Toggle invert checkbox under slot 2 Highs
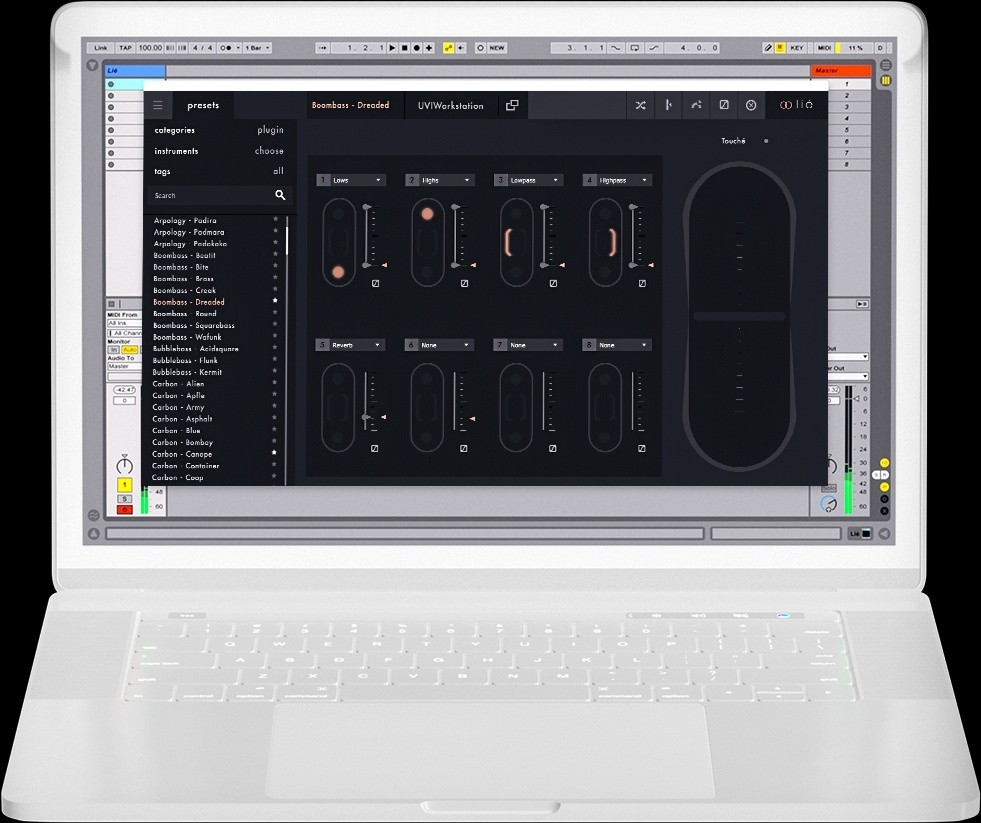 point(464,284)
